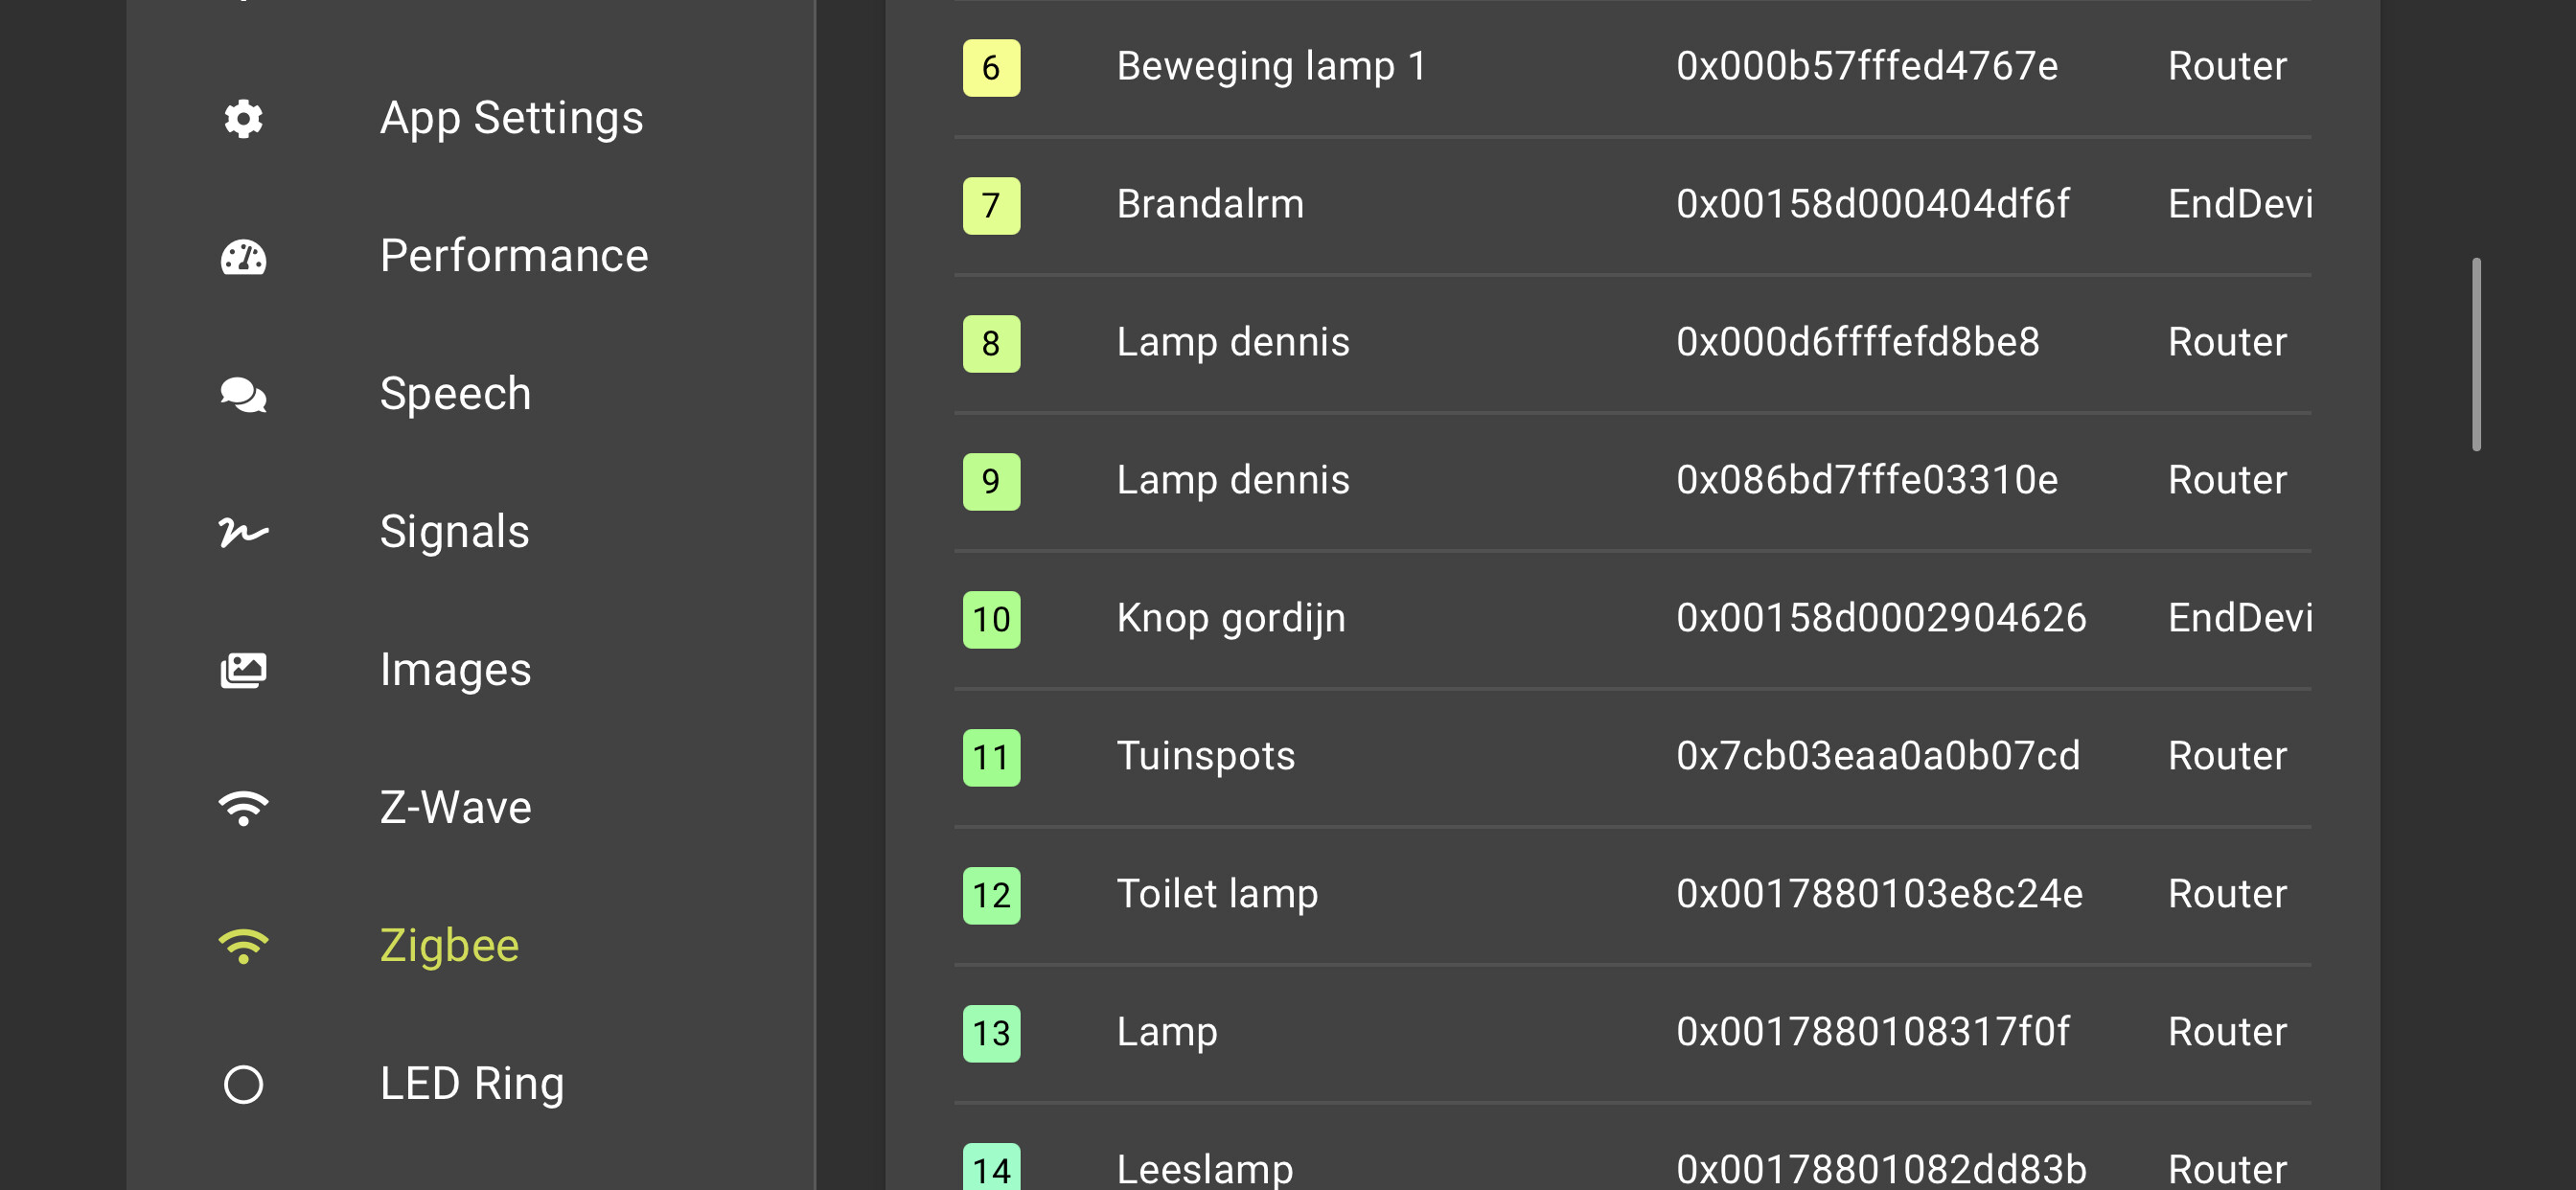Click the yellow number 6 badge
The height and width of the screenshot is (1190, 2576).
point(990,68)
